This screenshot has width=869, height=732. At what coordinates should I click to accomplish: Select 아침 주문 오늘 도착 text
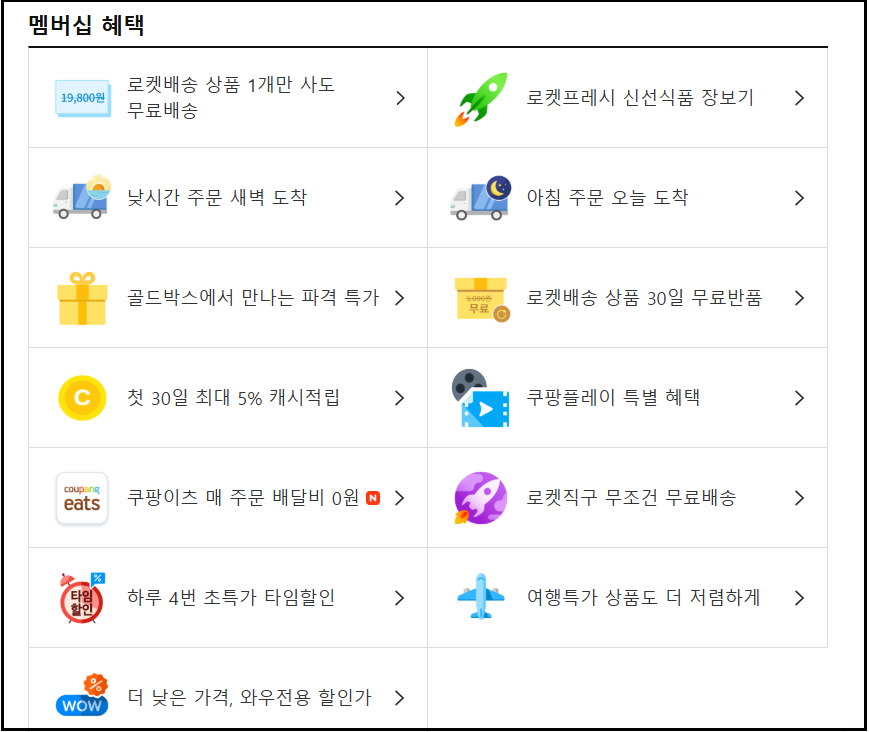(x=607, y=197)
